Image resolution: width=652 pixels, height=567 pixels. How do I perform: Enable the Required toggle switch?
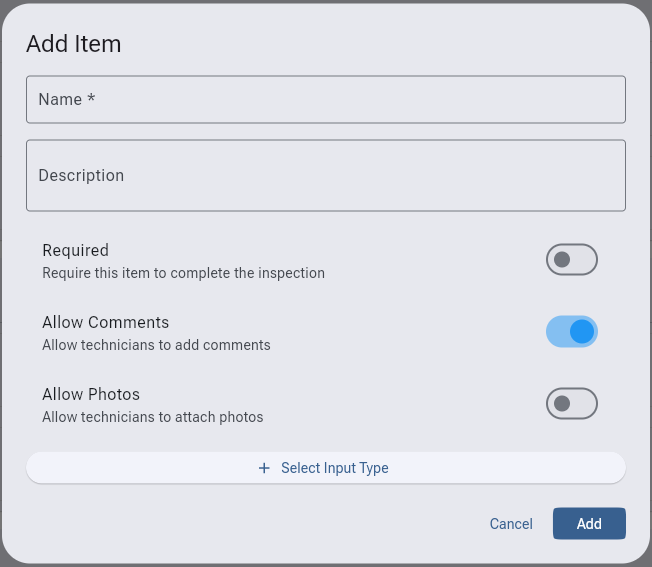(x=572, y=259)
